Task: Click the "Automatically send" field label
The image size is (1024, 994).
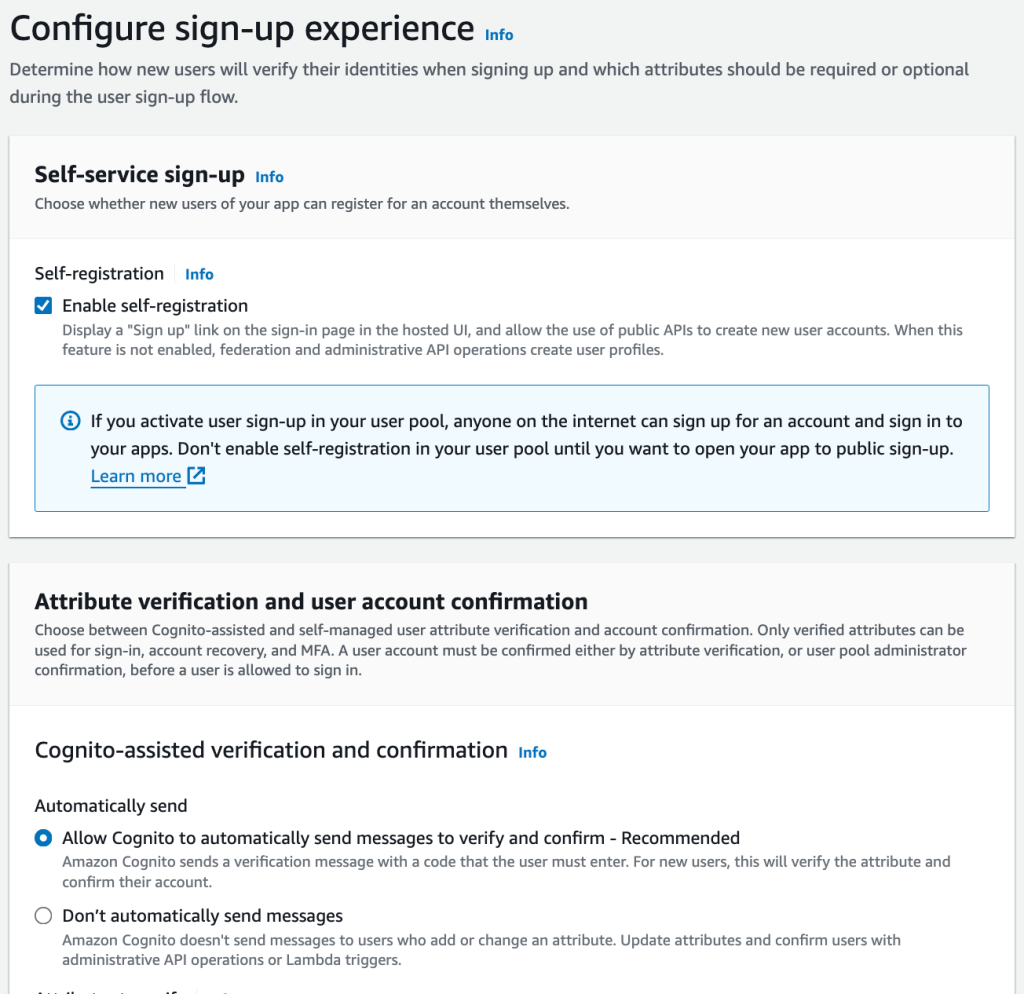Action: pos(111,806)
